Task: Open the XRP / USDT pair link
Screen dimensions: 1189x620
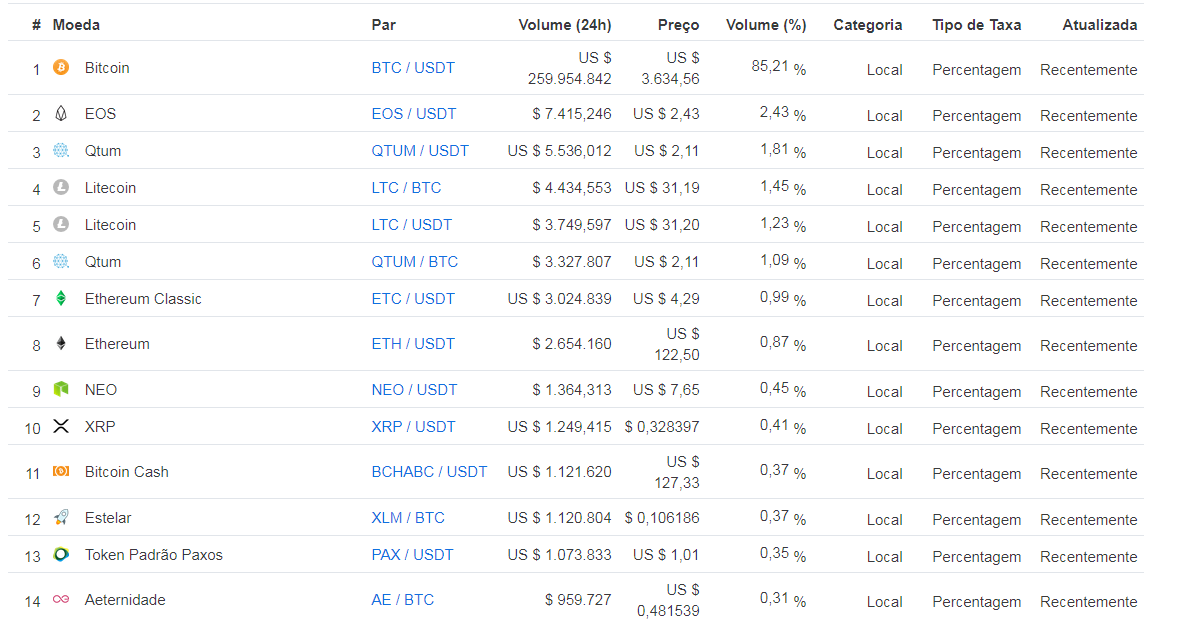Action: [x=413, y=427]
